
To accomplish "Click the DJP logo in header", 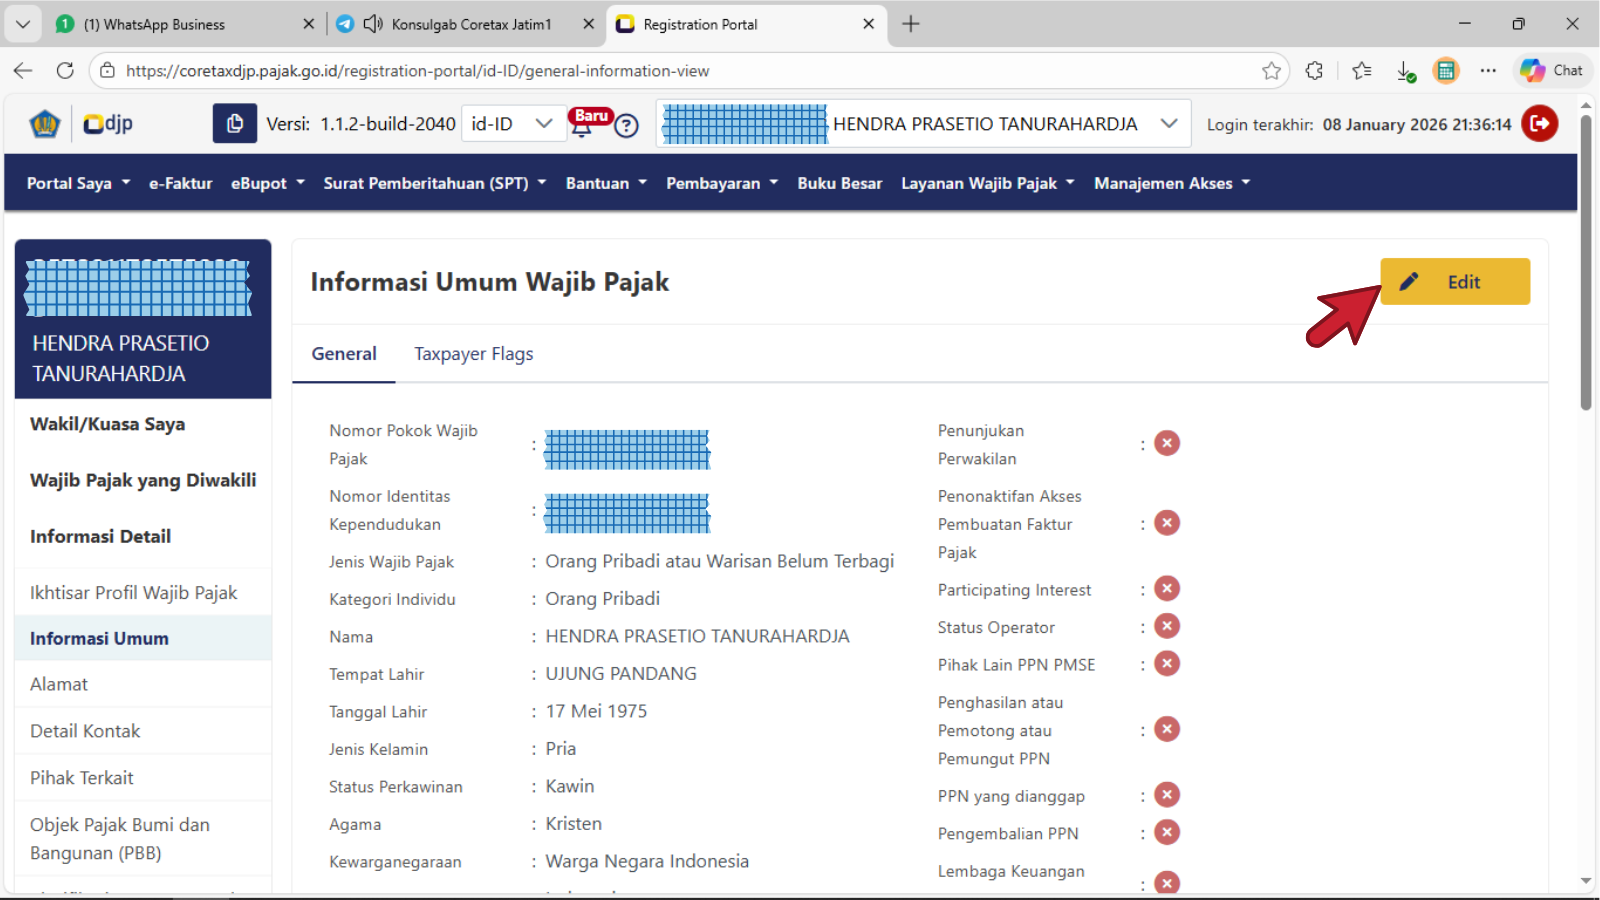I will pyautogui.click(x=108, y=124).
